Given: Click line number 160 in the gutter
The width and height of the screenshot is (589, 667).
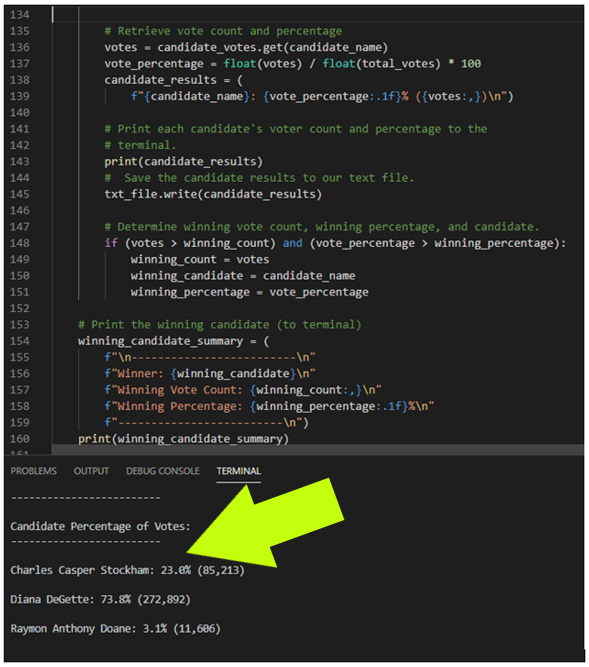Looking at the screenshot, I should (x=20, y=439).
